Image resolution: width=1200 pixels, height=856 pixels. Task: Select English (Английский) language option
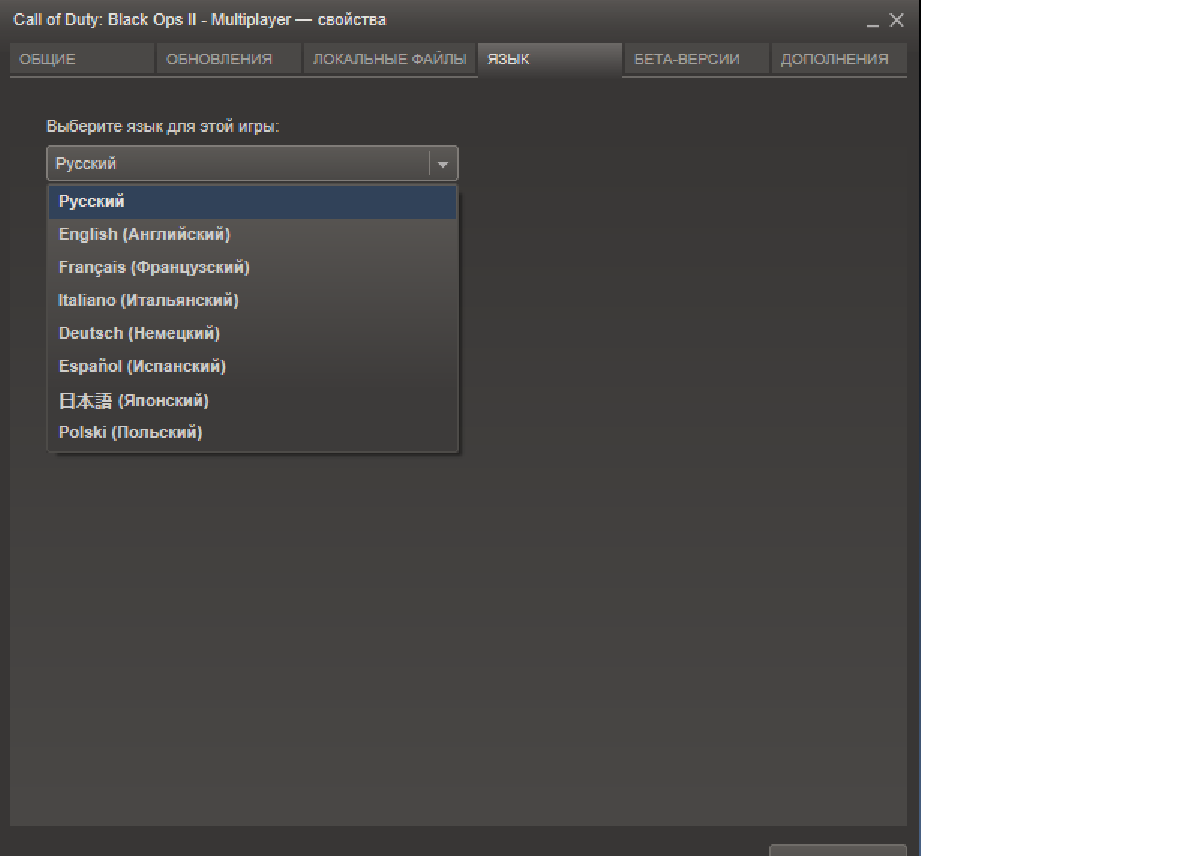252,235
